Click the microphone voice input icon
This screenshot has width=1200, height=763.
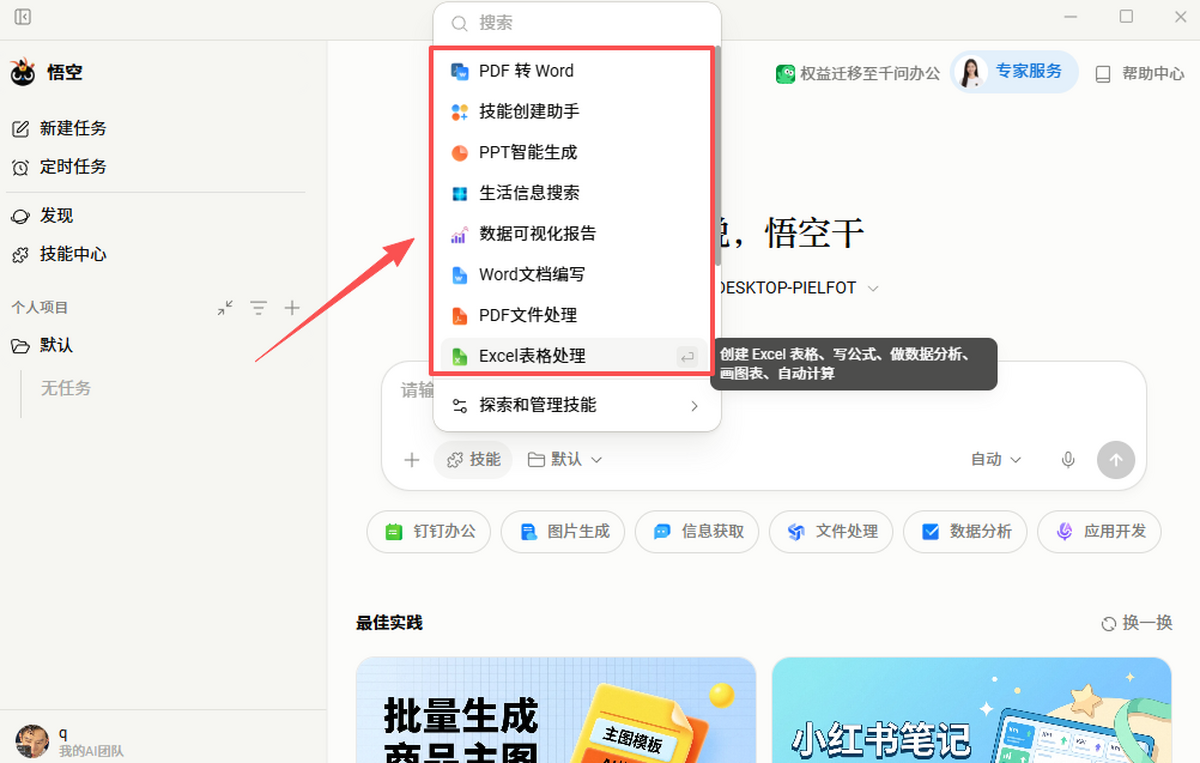[x=1068, y=460]
